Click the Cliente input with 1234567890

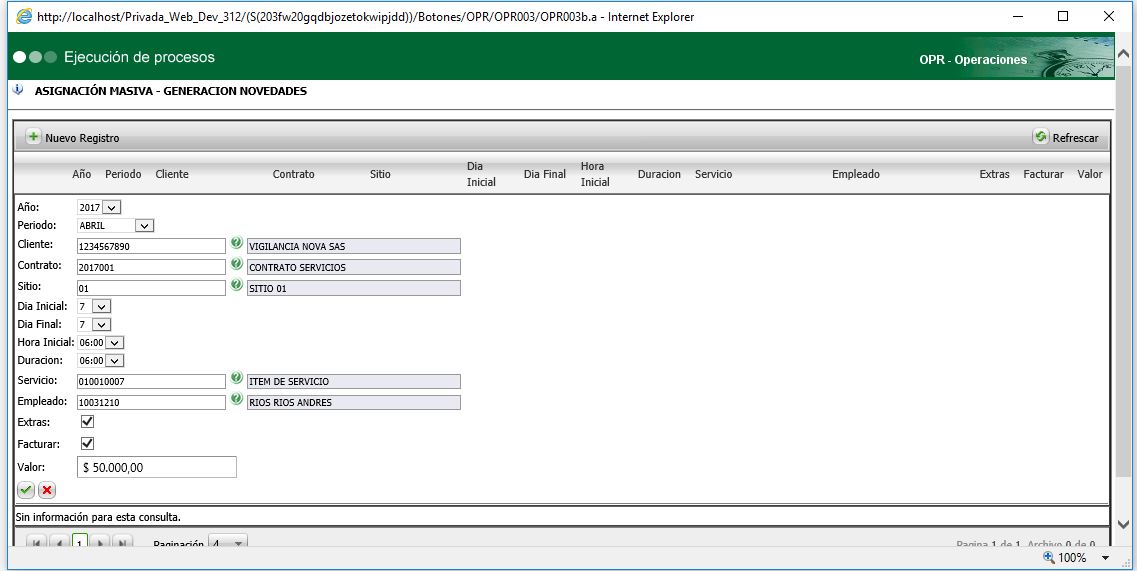coord(152,247)
